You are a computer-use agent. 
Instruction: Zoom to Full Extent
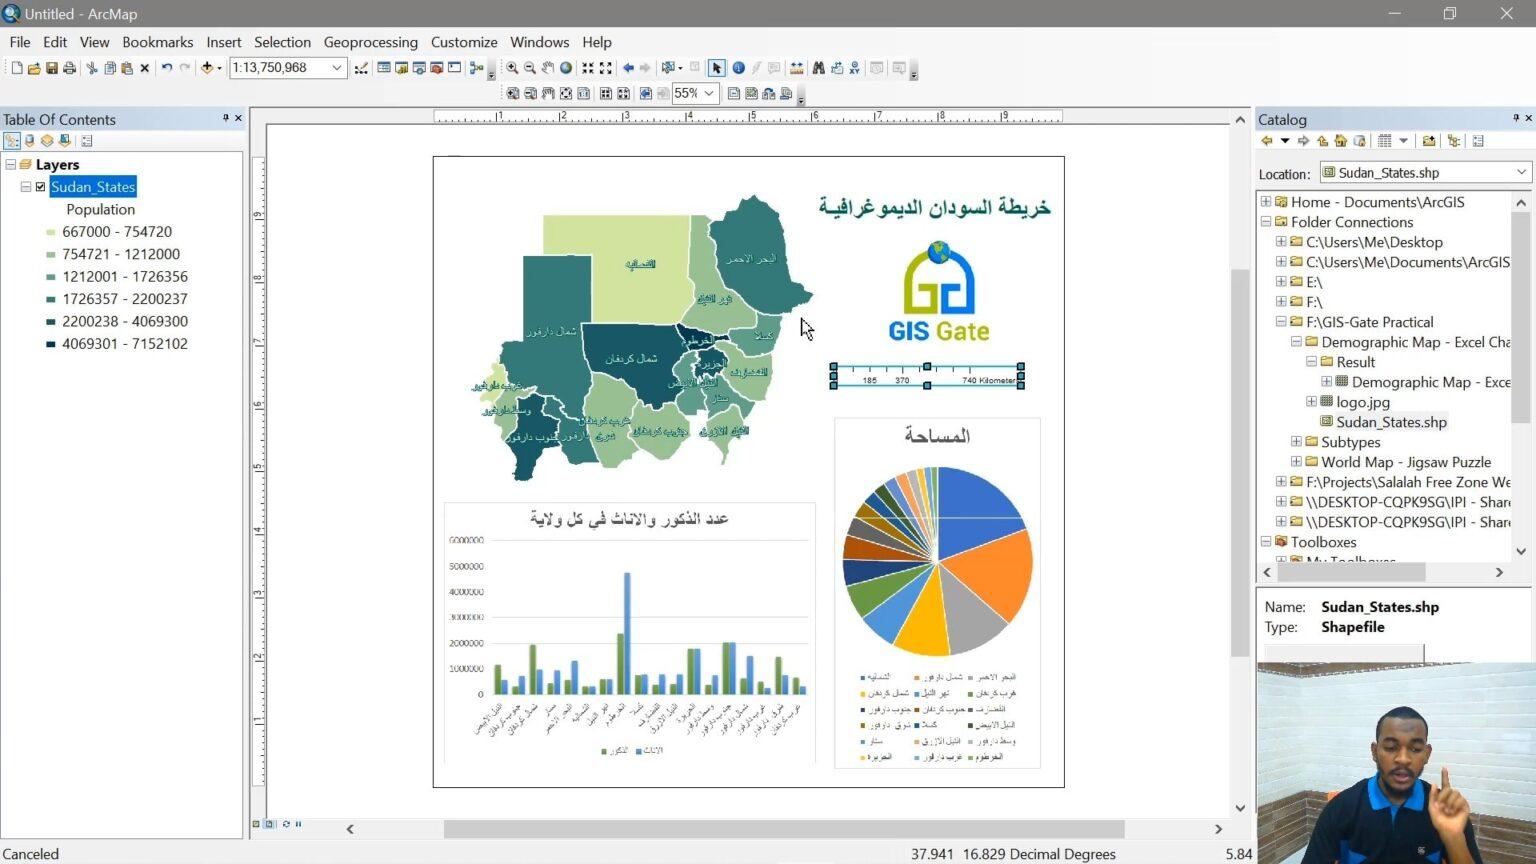click(564, 68)
